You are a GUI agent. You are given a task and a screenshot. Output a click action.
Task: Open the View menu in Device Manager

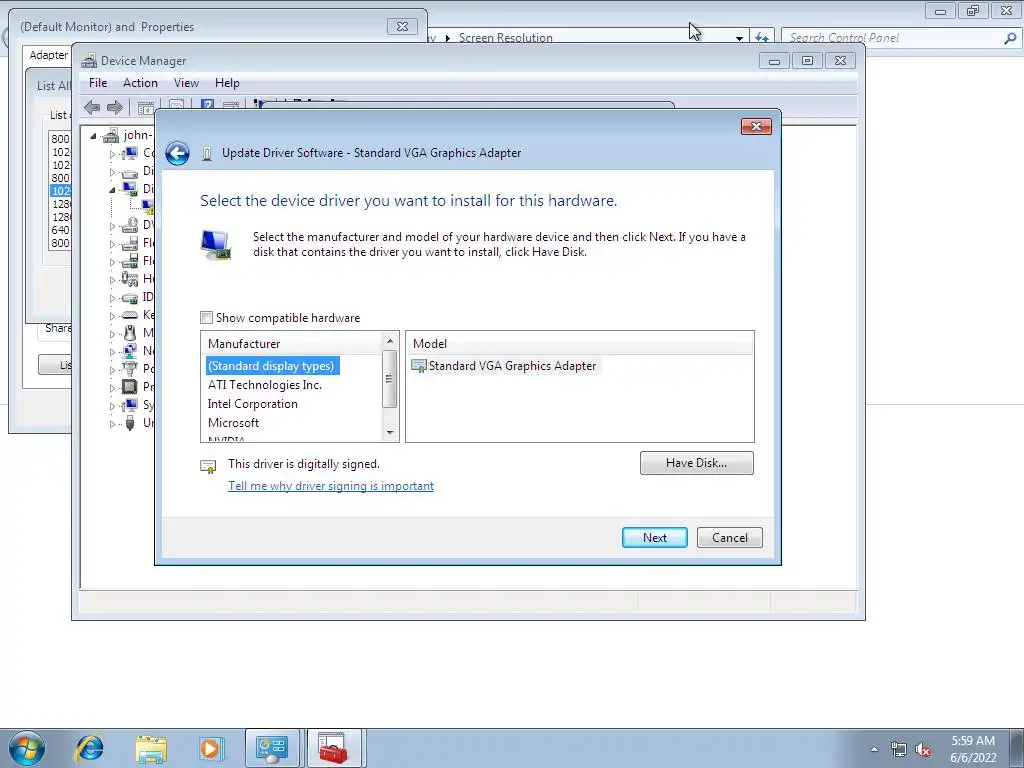pyautogui.click(x=186, y=83)
